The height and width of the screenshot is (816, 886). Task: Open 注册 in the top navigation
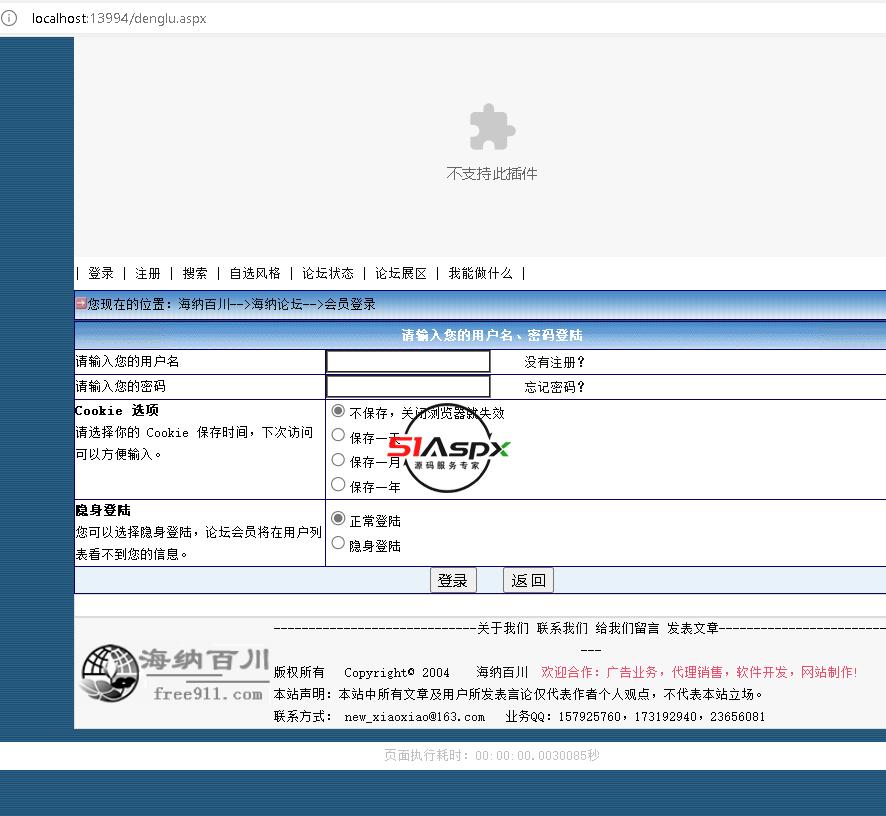pyautogui.click(x=148, y=274)
